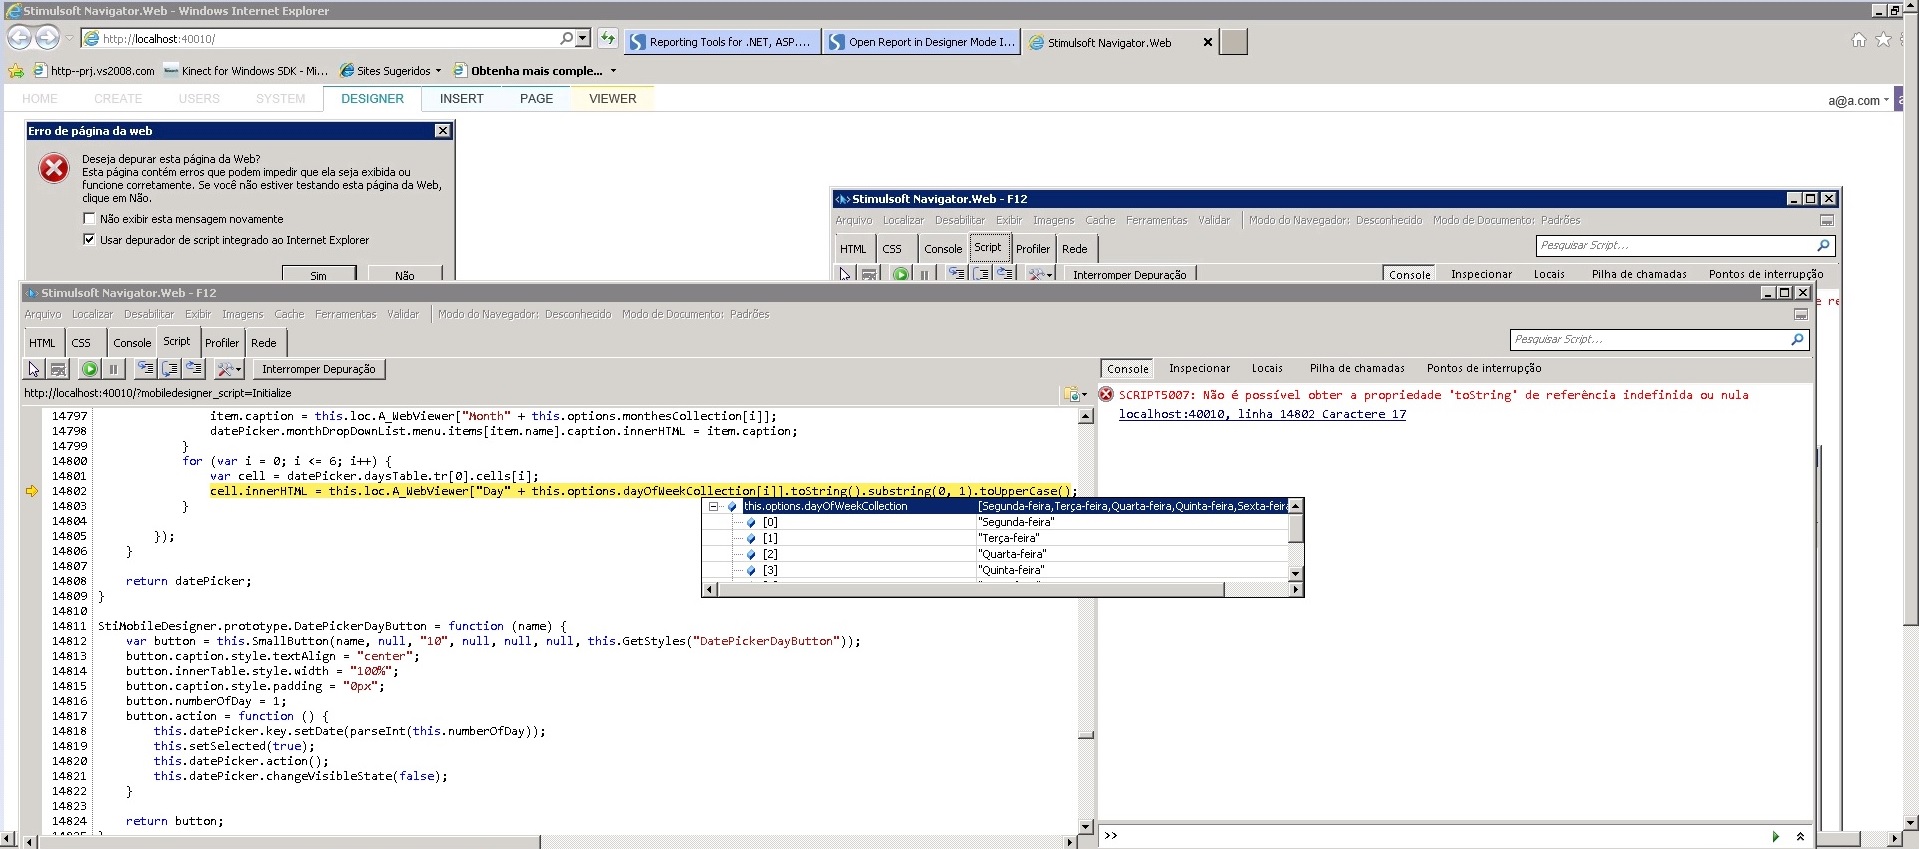1919x849 pixels.
Task: Click the green continue debugging play icon
Action: pos(90,369)
